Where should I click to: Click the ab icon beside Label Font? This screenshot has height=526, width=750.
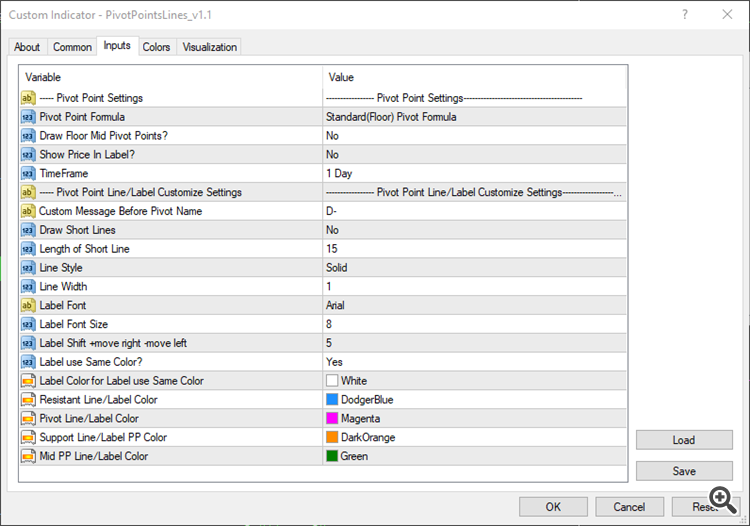point(28,306)
